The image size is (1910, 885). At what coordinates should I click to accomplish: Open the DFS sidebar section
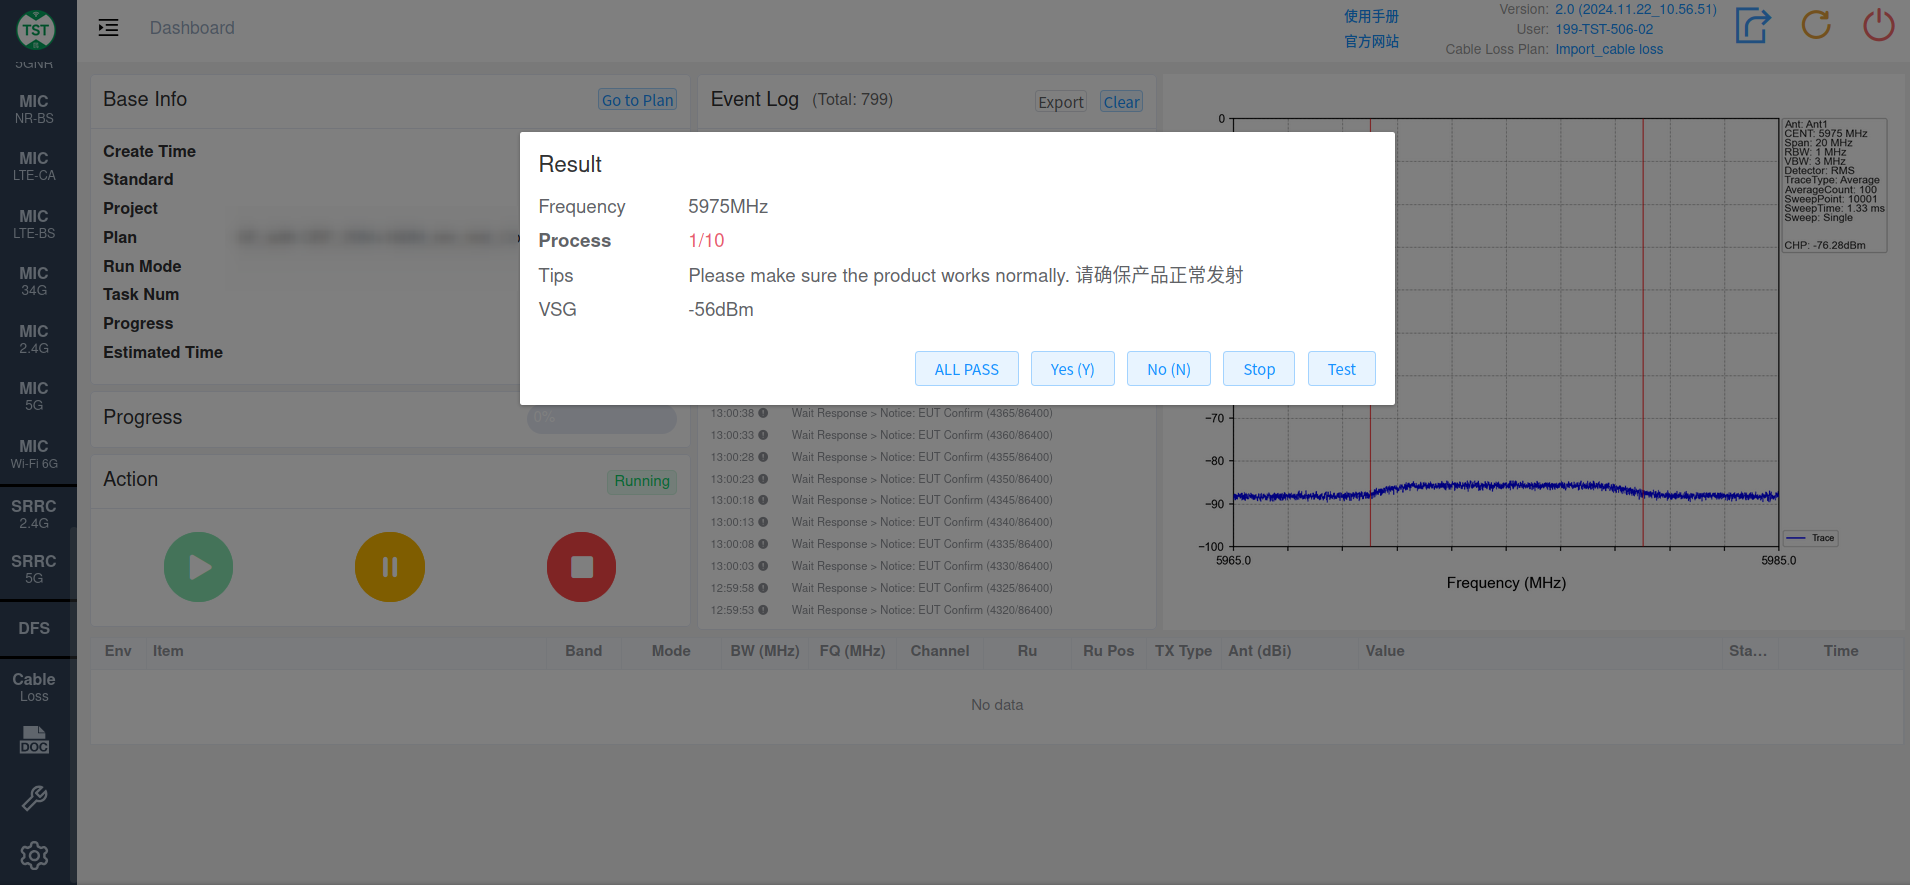tap(34, 628)
